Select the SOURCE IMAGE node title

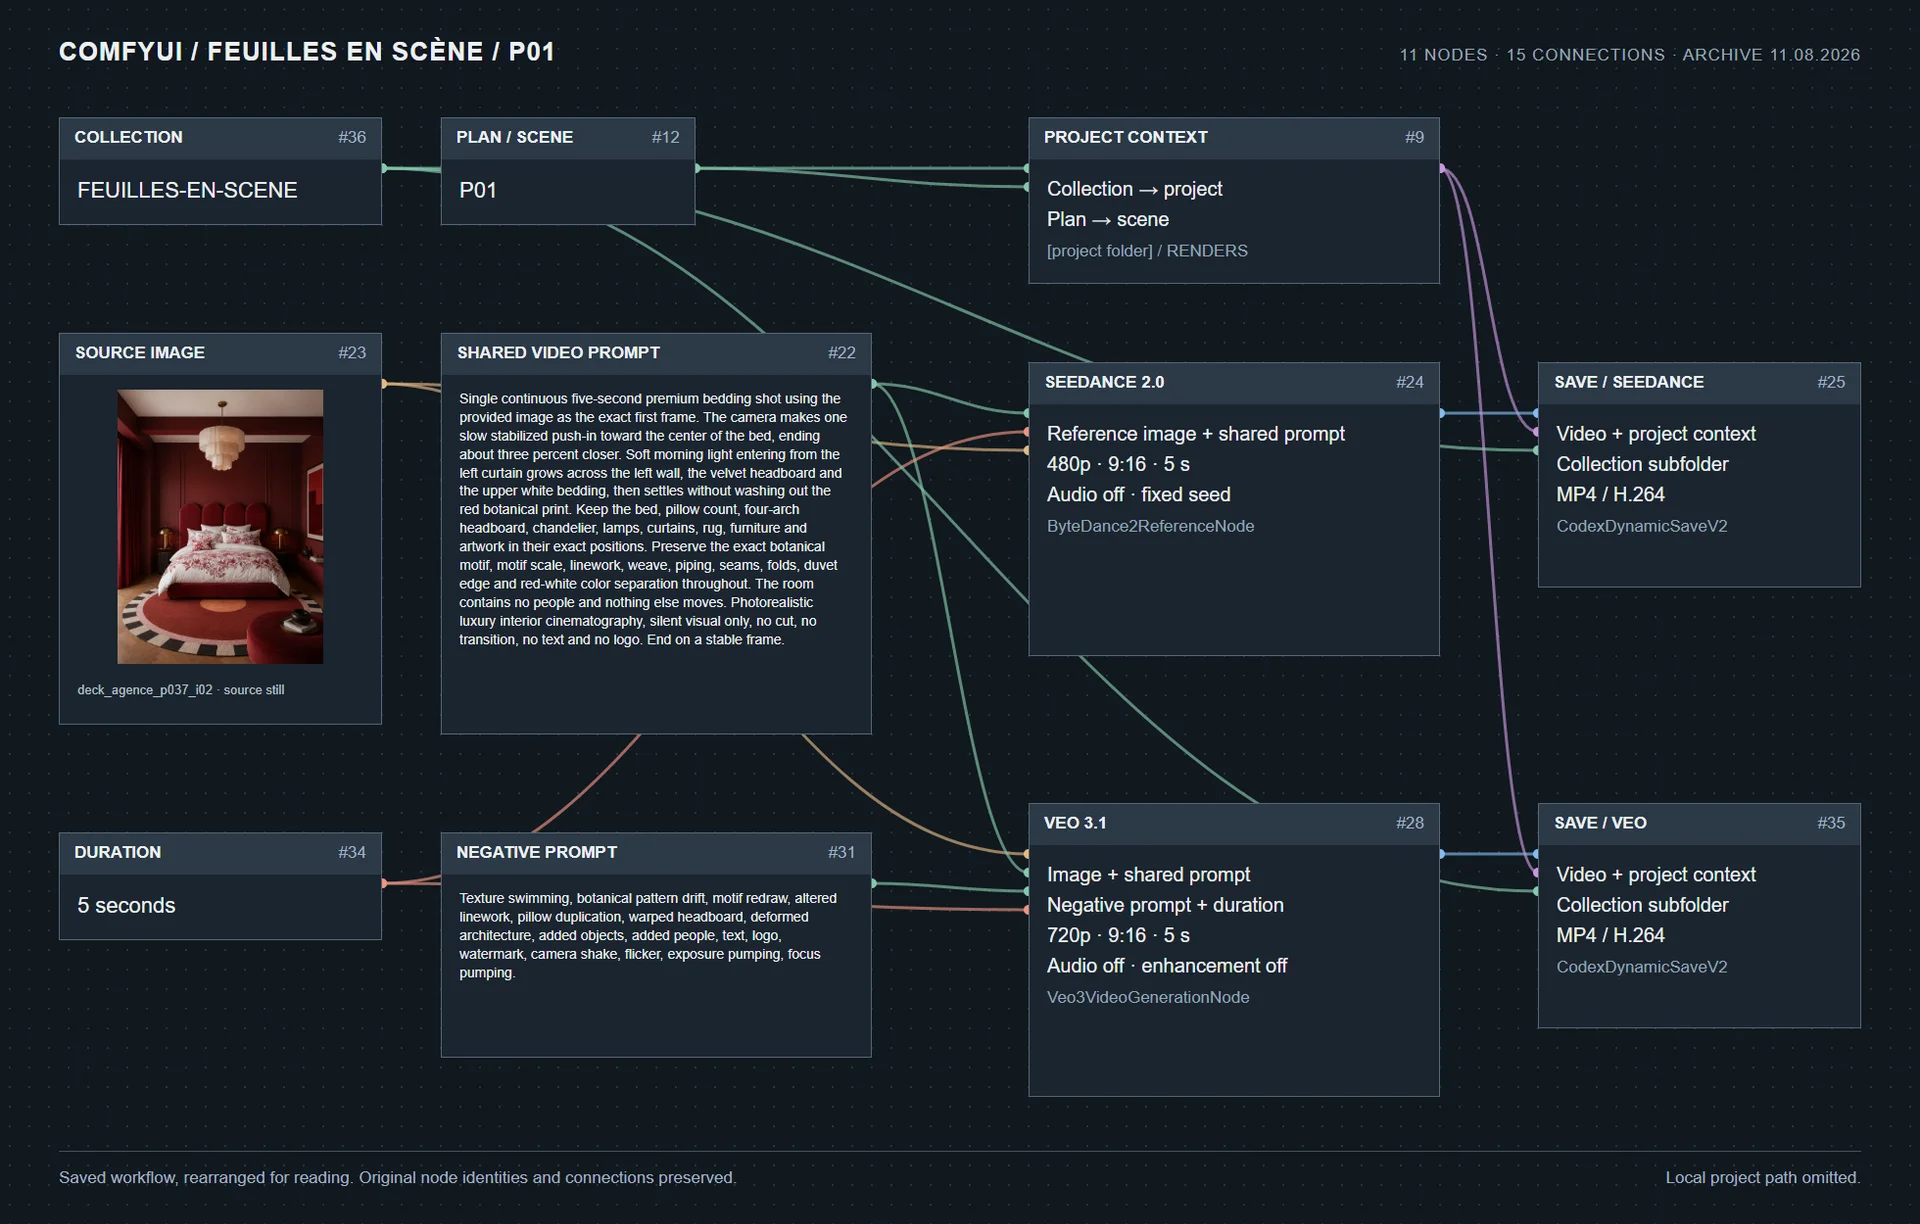click(140, 353)
